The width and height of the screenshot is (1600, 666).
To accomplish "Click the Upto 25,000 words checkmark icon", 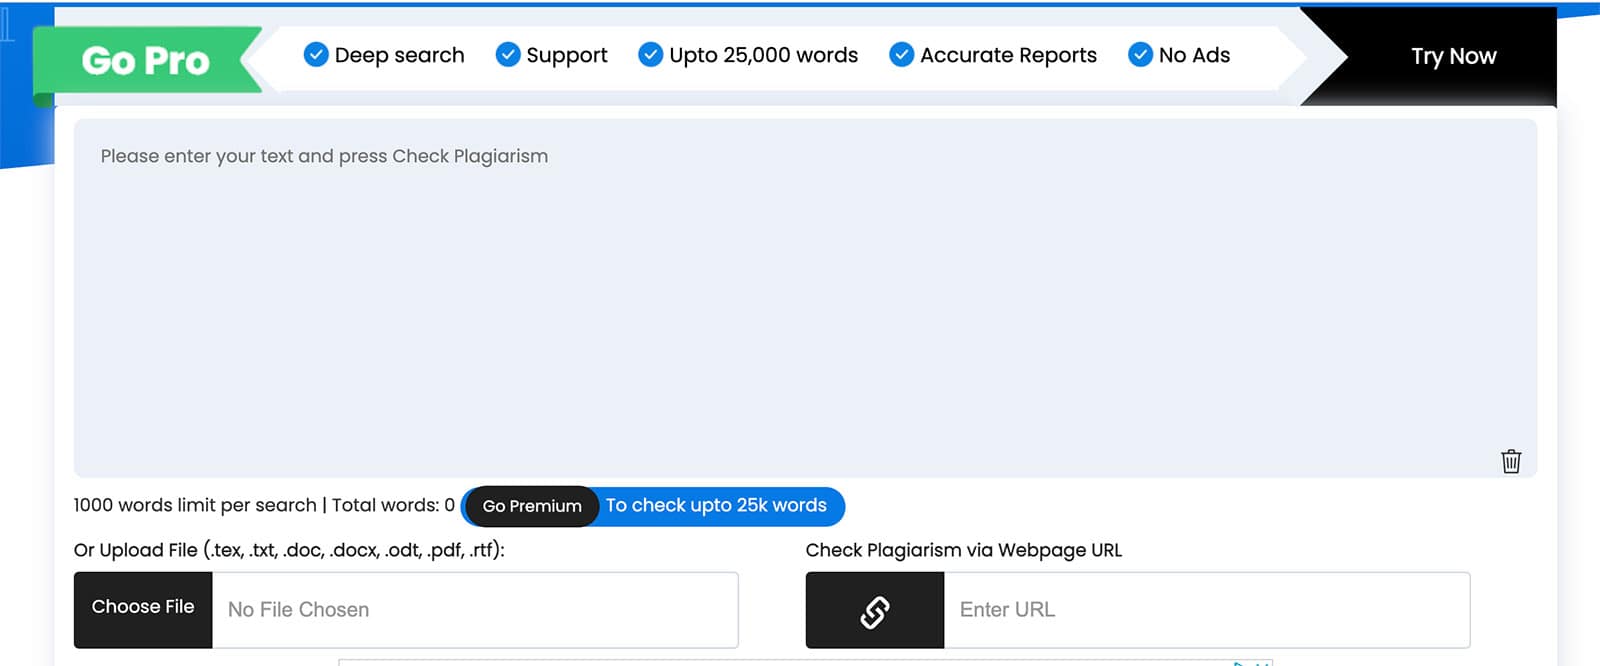I will coord(651,54).
